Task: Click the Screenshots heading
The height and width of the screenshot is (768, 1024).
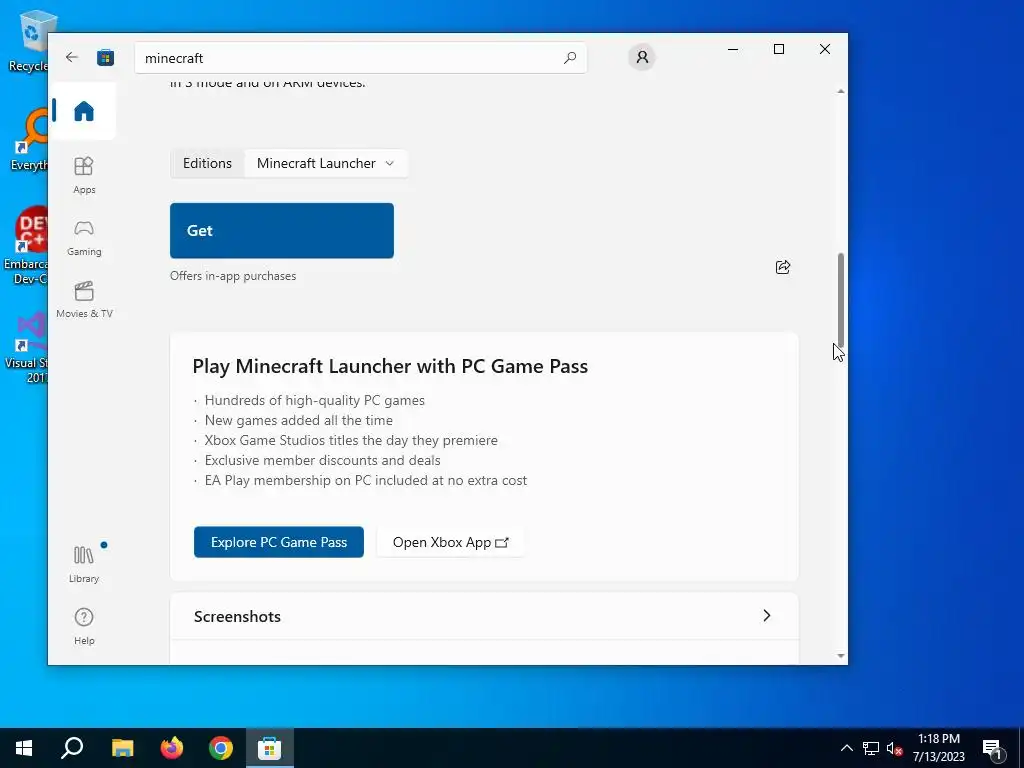Action: [237, 616]
